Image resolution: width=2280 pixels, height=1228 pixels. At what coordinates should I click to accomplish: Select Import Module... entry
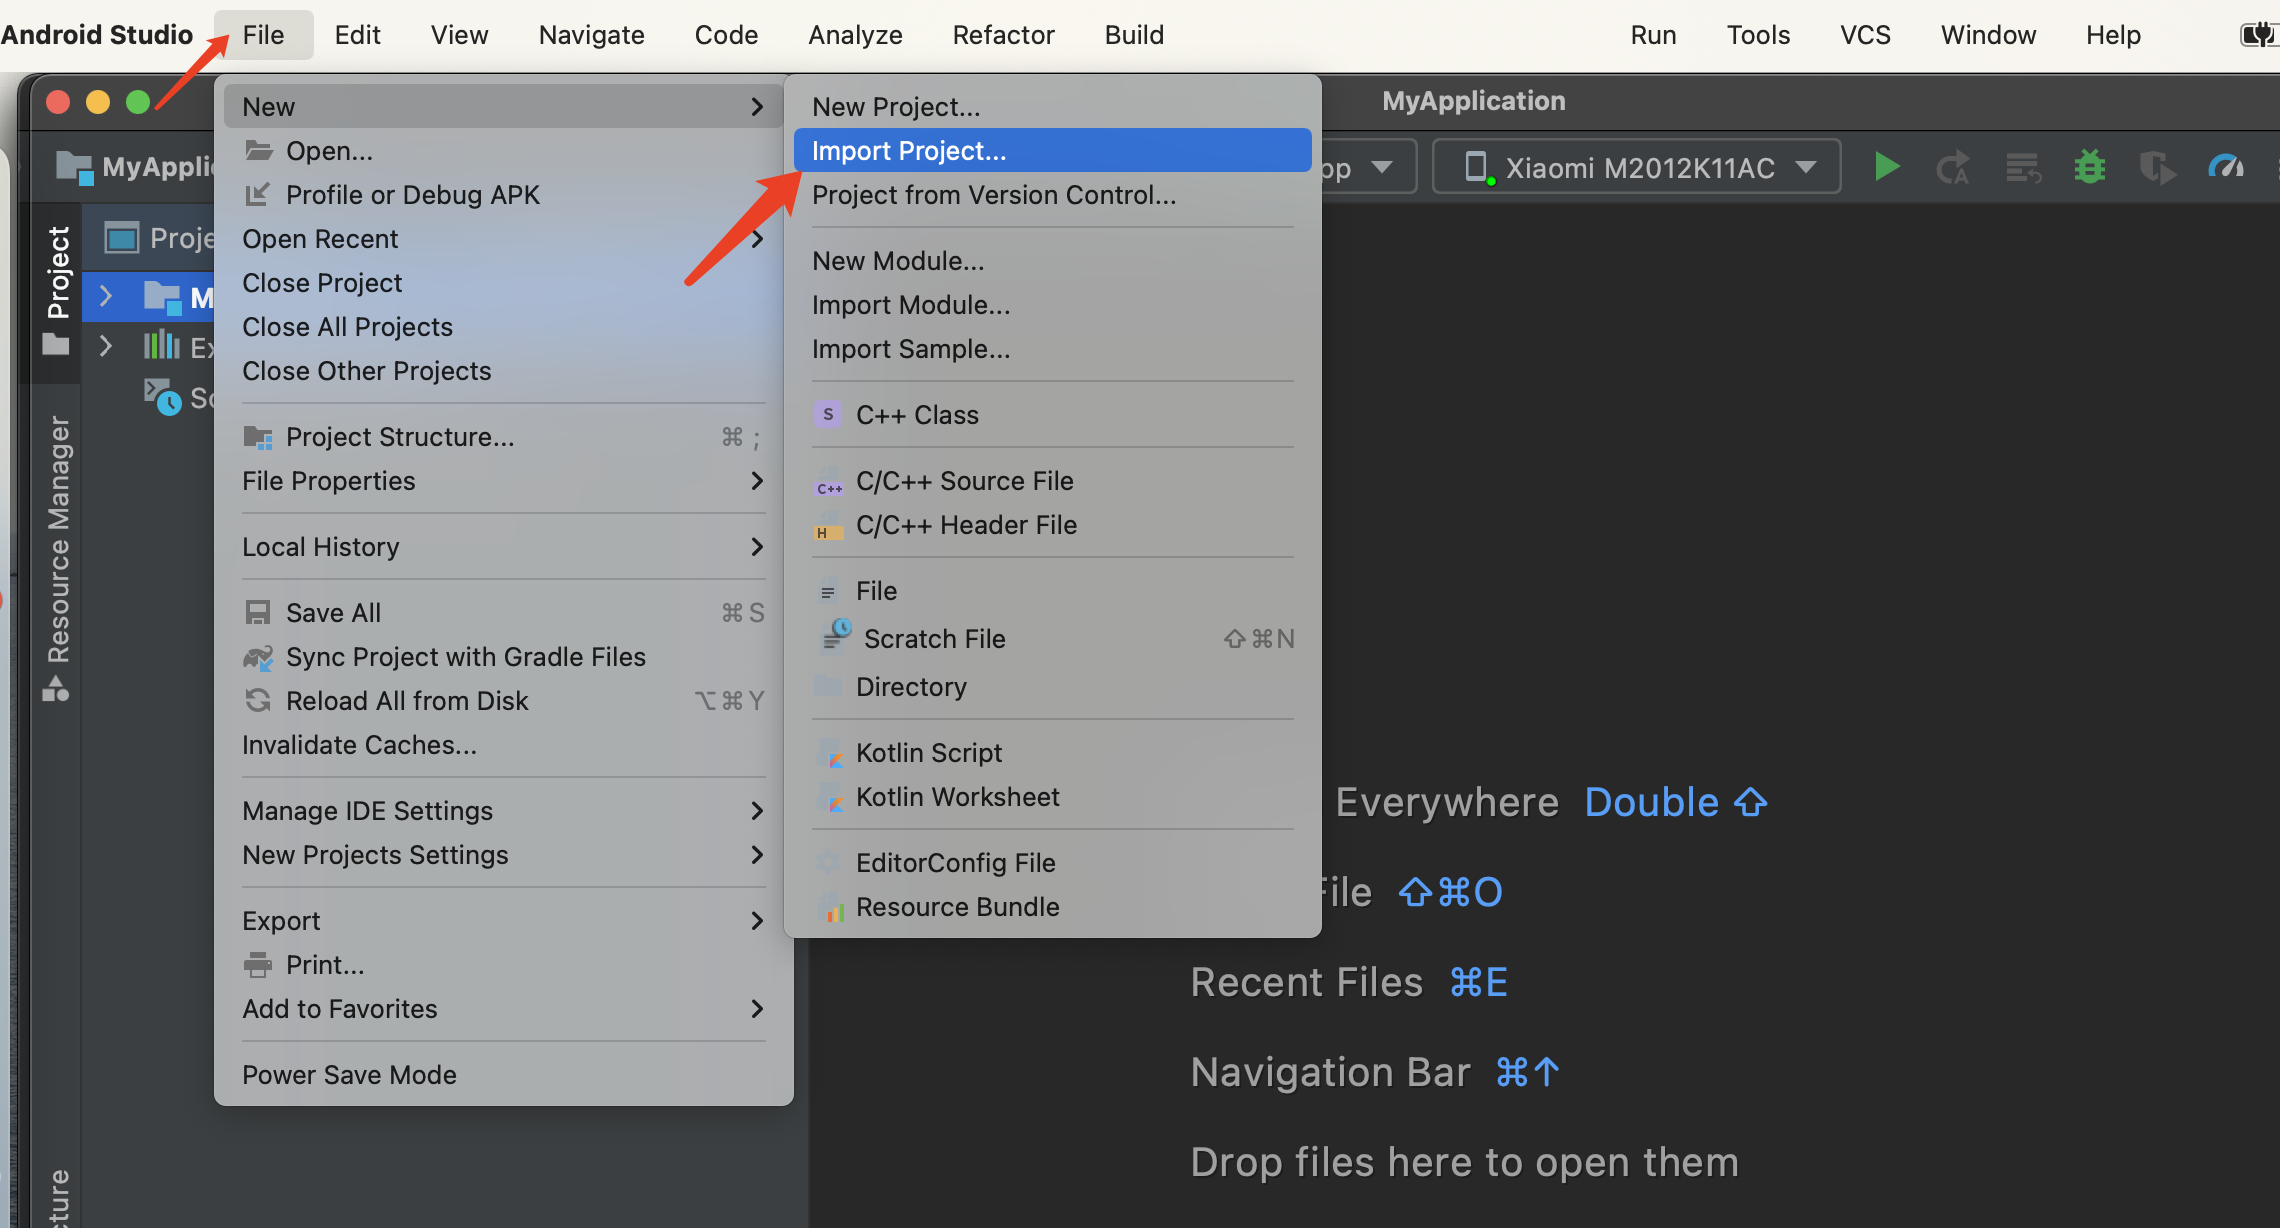tap(1052, 304)
